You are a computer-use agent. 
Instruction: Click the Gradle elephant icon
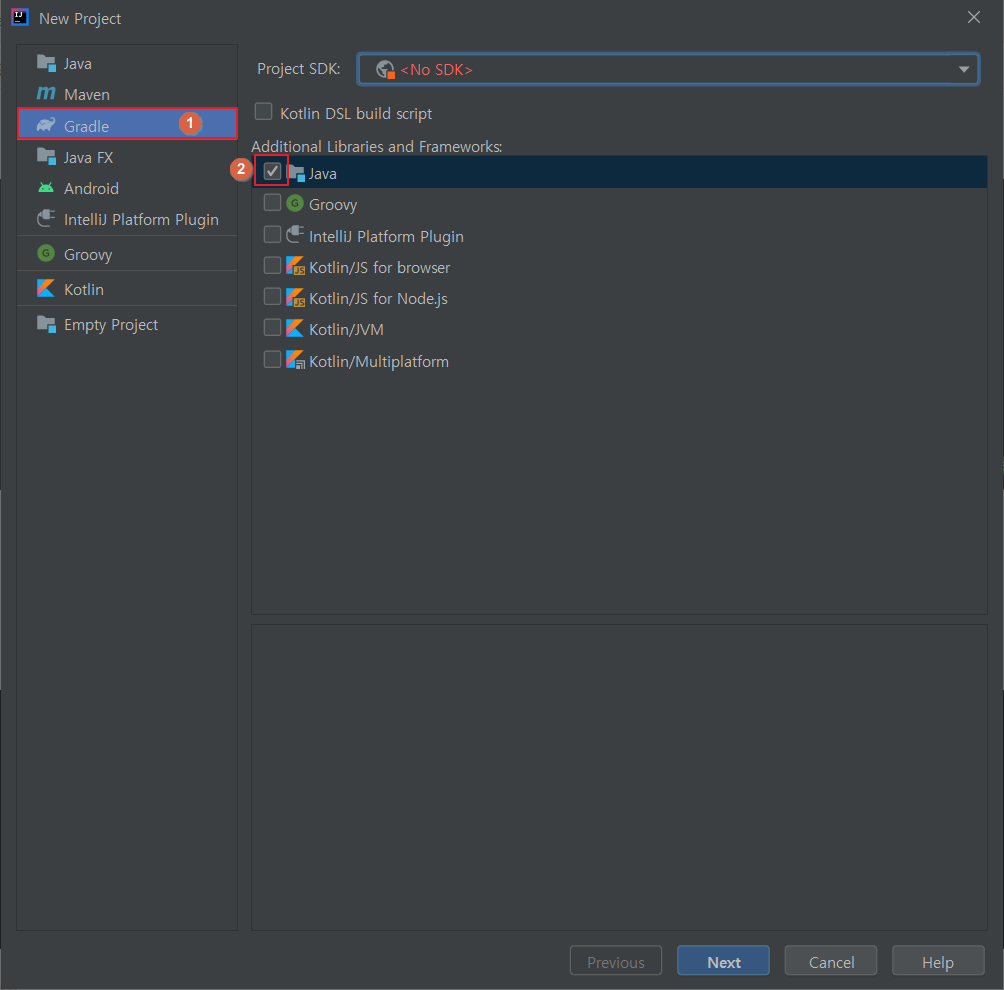tap(46, 125)
